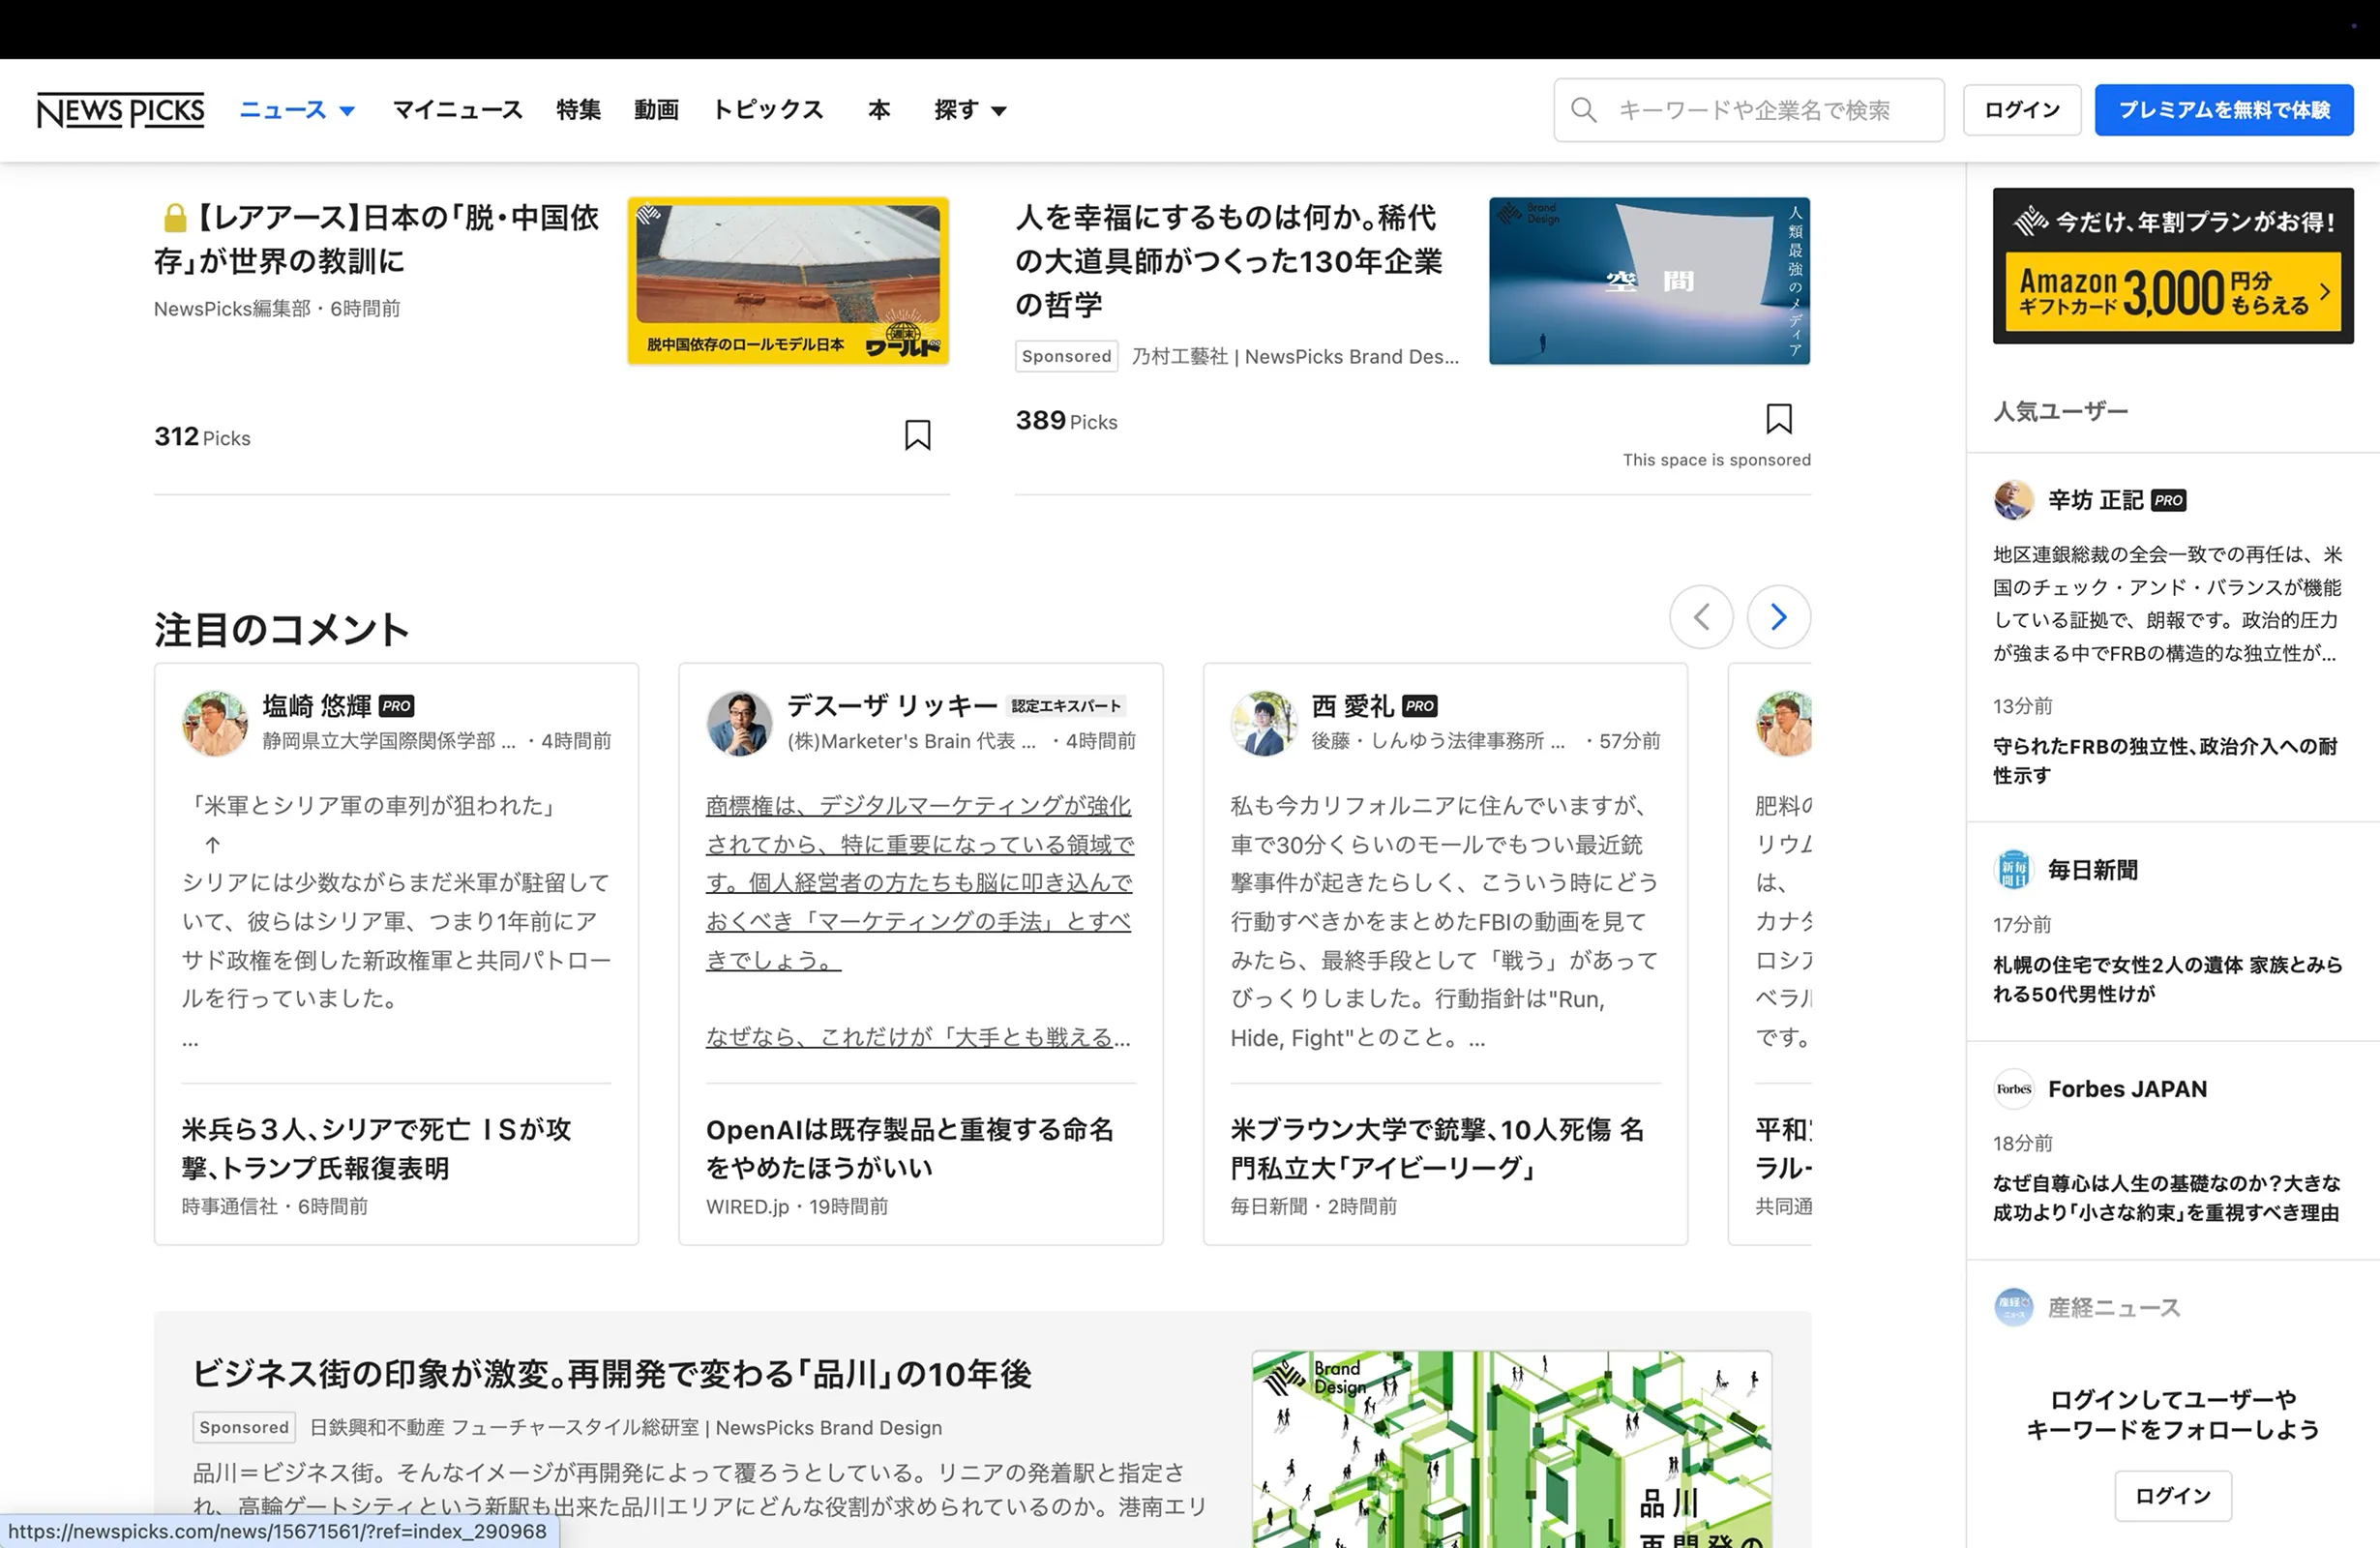The image size is (2380, 1548).
Task: Click 312 Picks count
Action: click(202, 437)
